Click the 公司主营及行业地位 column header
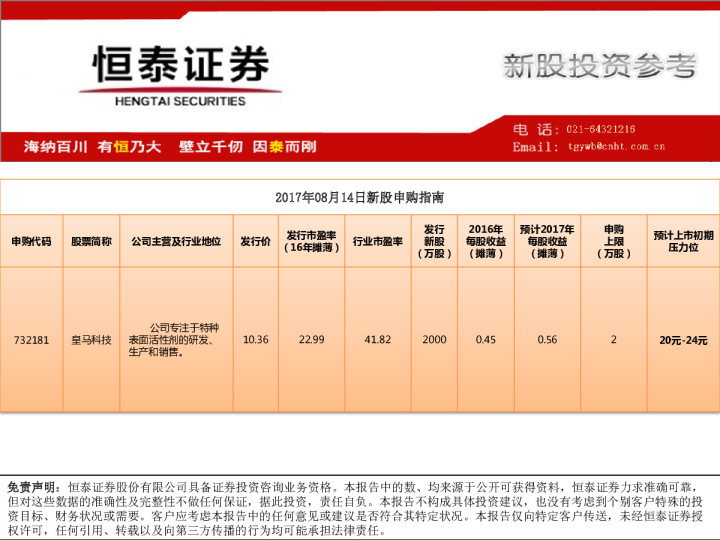Image resolution: width=720 pixels, height=540 pixels. coord(176,241)
